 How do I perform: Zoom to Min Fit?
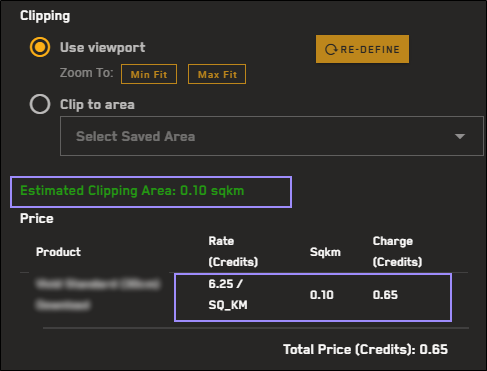149,74
